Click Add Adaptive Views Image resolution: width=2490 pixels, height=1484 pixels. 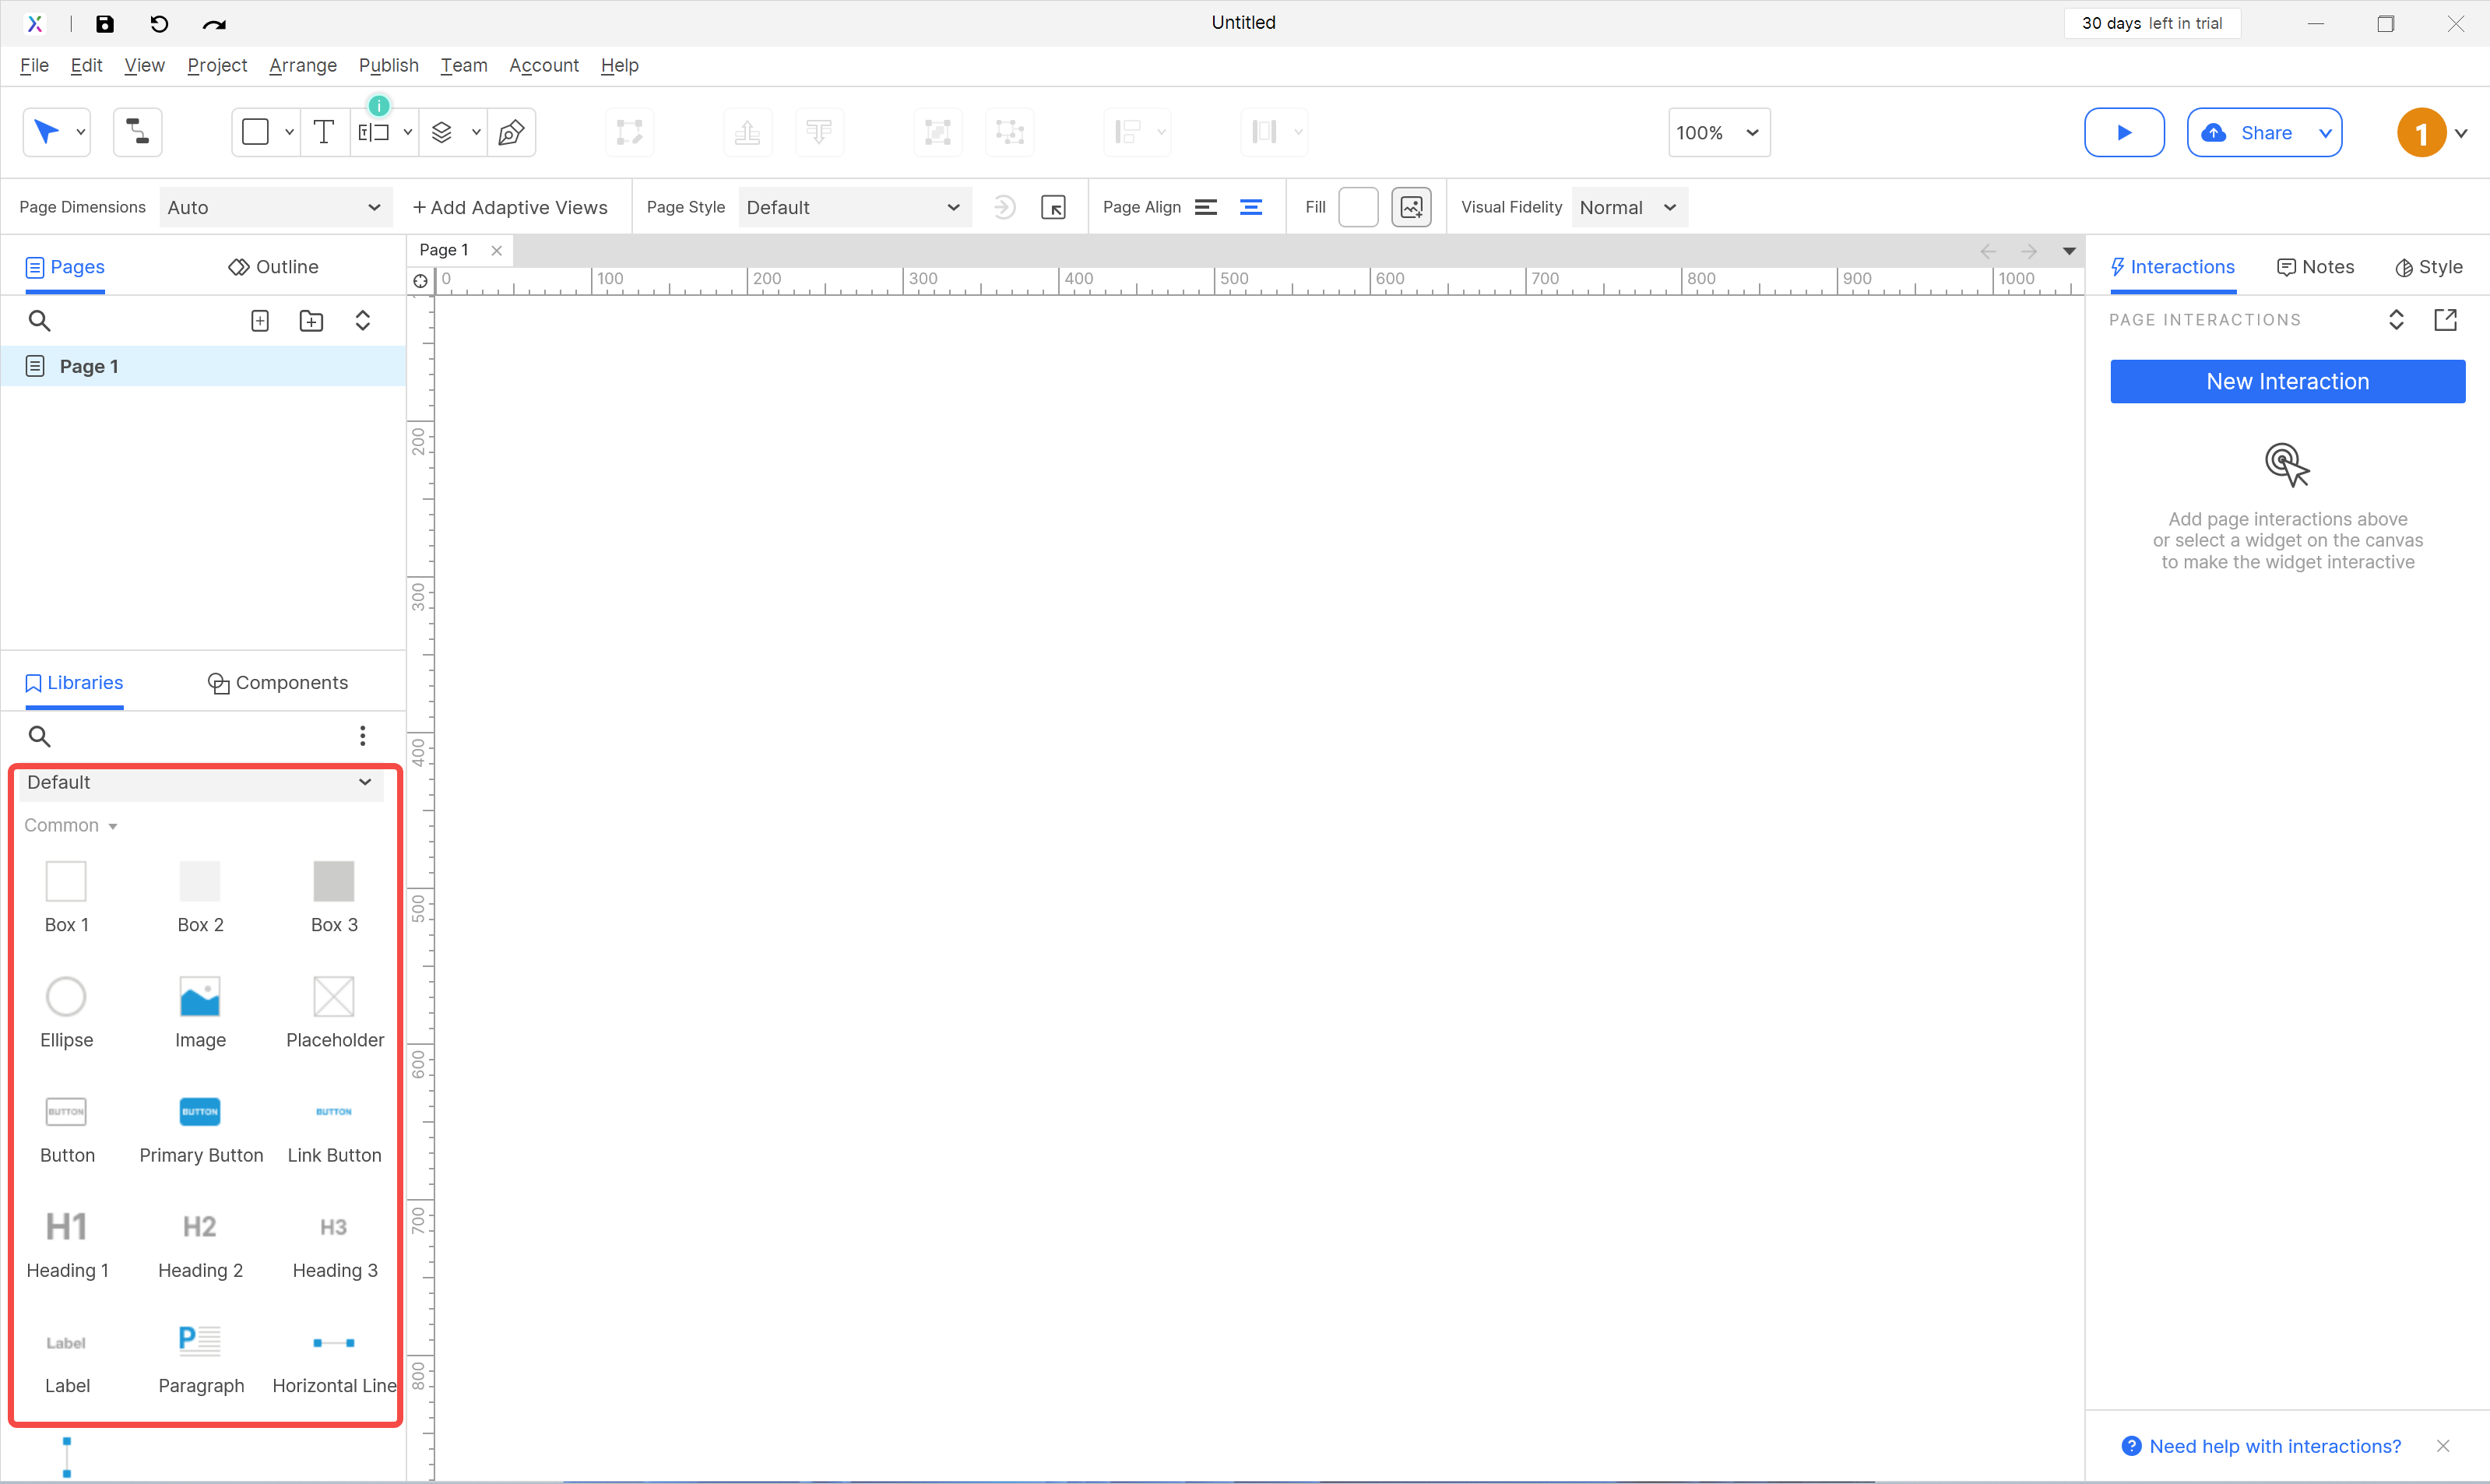pos(510,207)
